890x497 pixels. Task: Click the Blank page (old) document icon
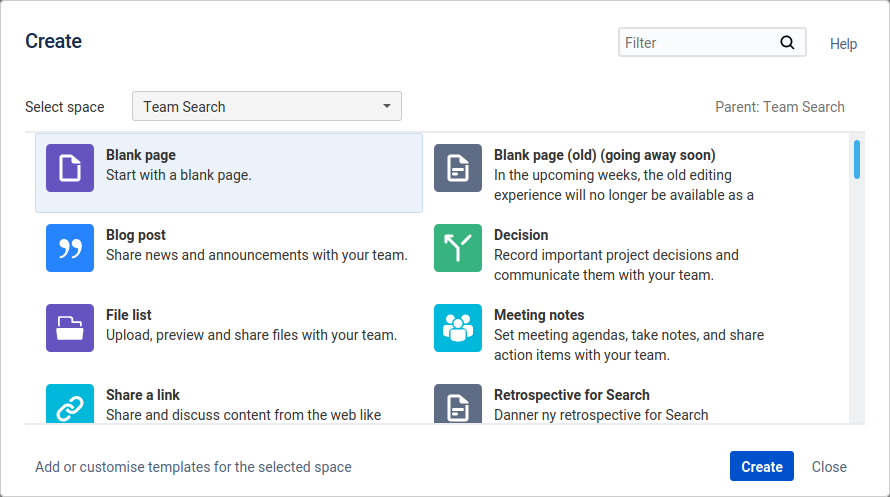point(458,168)
